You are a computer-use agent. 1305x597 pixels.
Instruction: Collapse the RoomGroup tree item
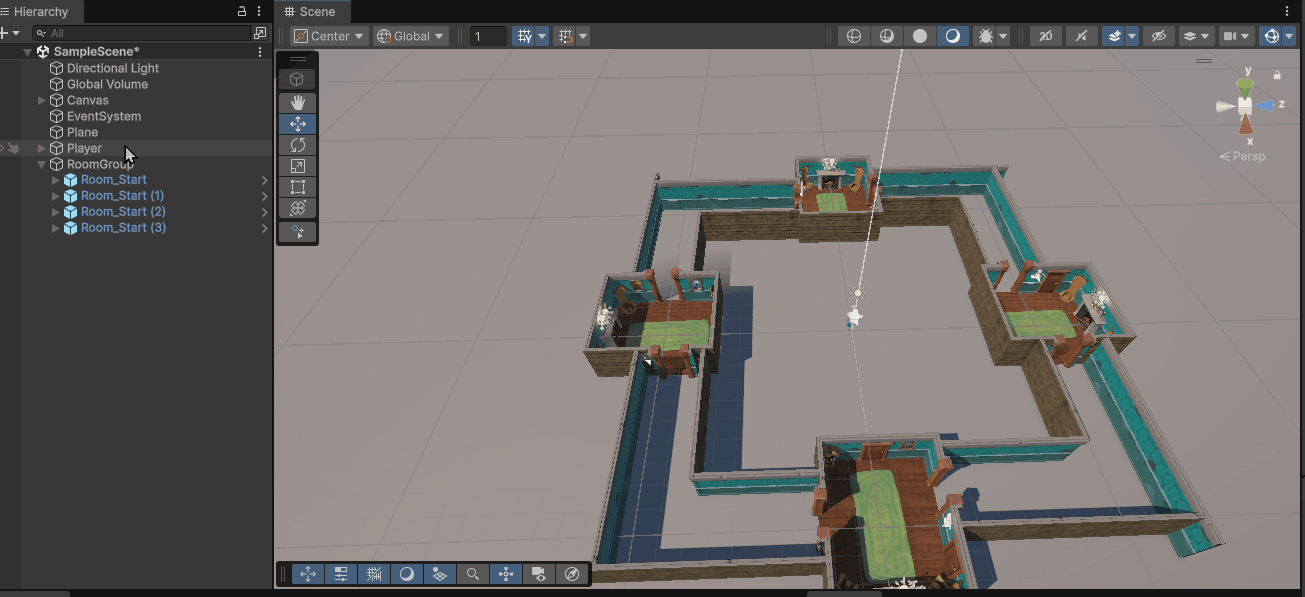[x=42, y=164]
